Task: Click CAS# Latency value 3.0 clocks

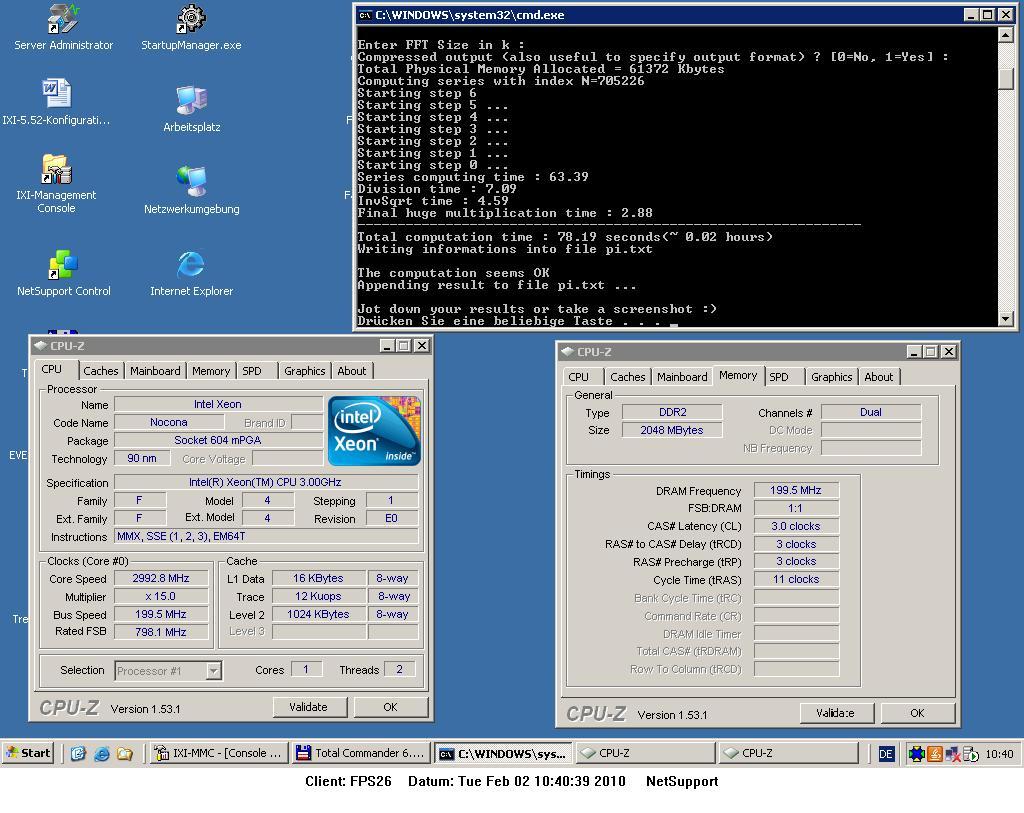Action: [796, 526]
